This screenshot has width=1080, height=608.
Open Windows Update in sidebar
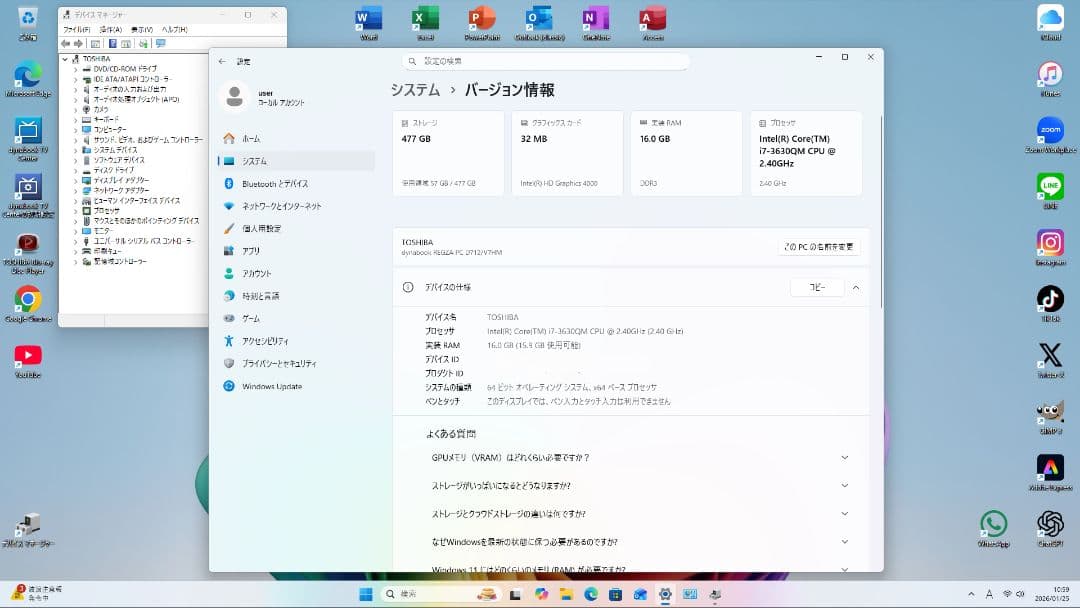[x=296, y=386]
